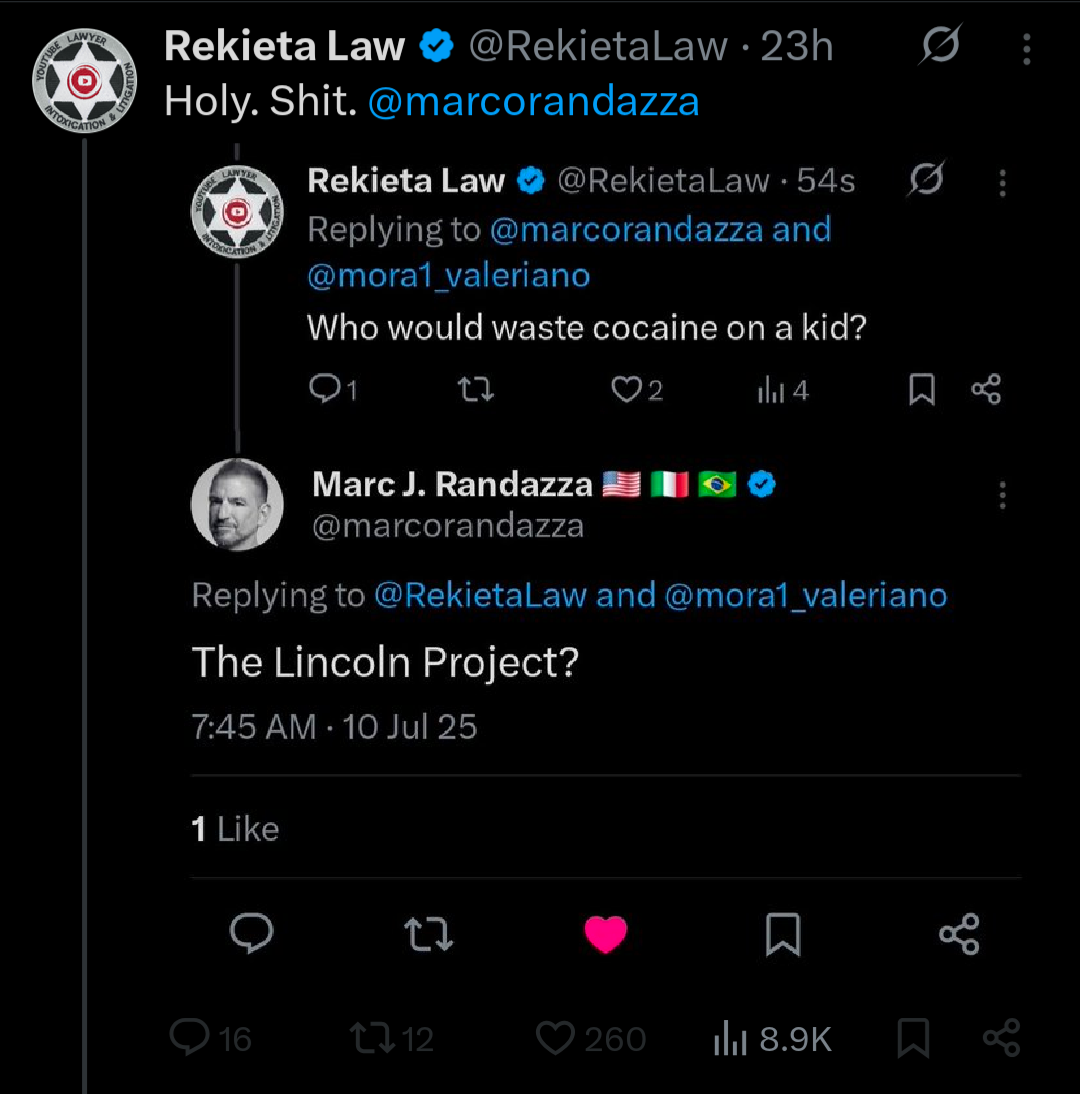This screenshot has height=1094, width=1080.
Task: Like the quoted tweet with 2 likes
Action: (x=636, y=389)
